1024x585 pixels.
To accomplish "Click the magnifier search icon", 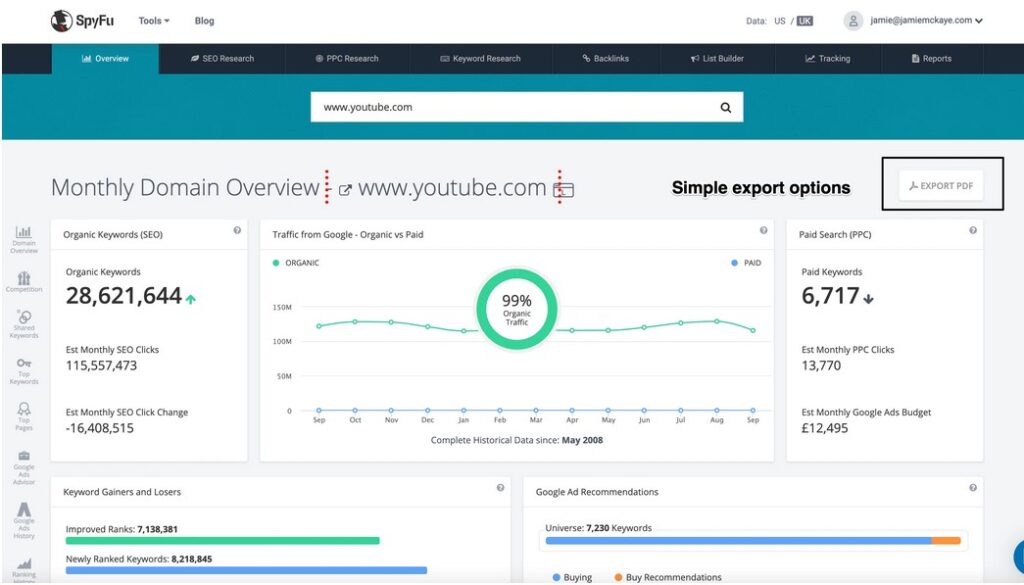I will (x=726, y=108).
